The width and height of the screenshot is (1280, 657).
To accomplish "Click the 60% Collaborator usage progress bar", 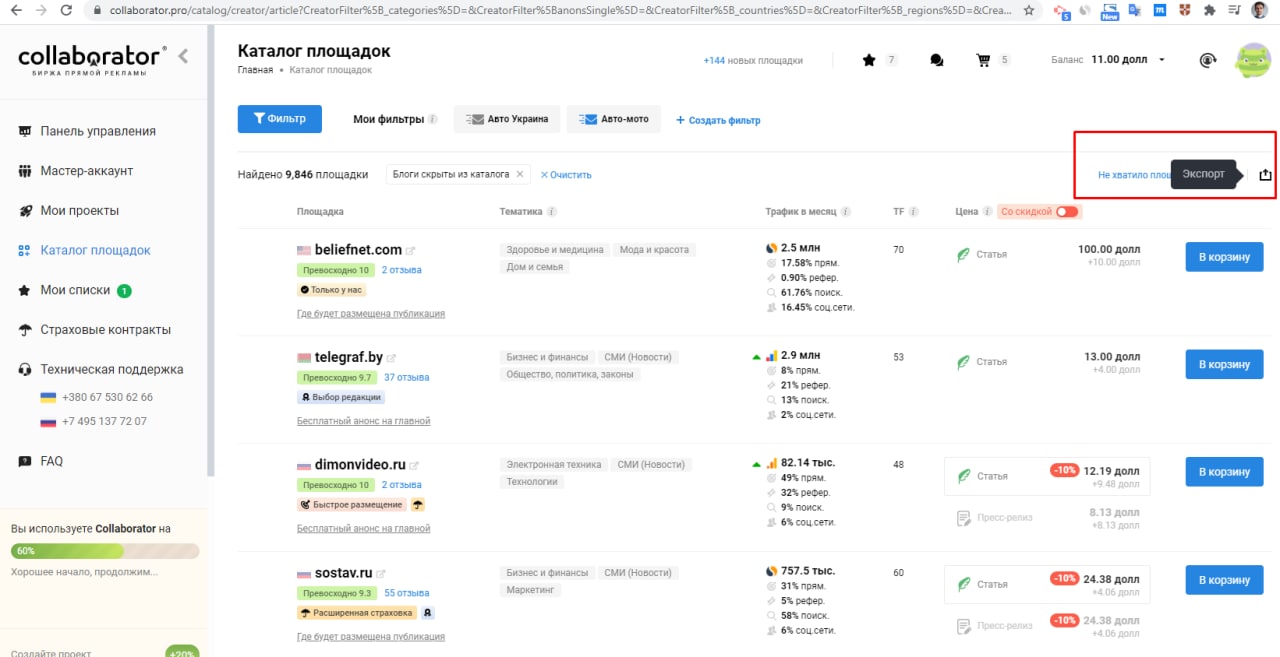I will point(105,551).
